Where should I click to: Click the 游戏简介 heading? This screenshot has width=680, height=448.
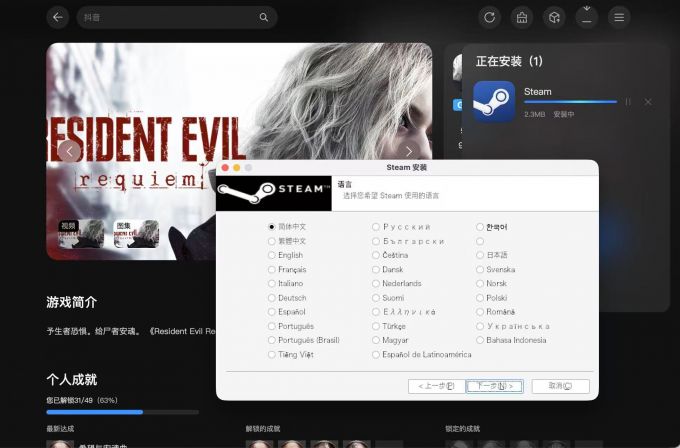click(x=72, y=302)
